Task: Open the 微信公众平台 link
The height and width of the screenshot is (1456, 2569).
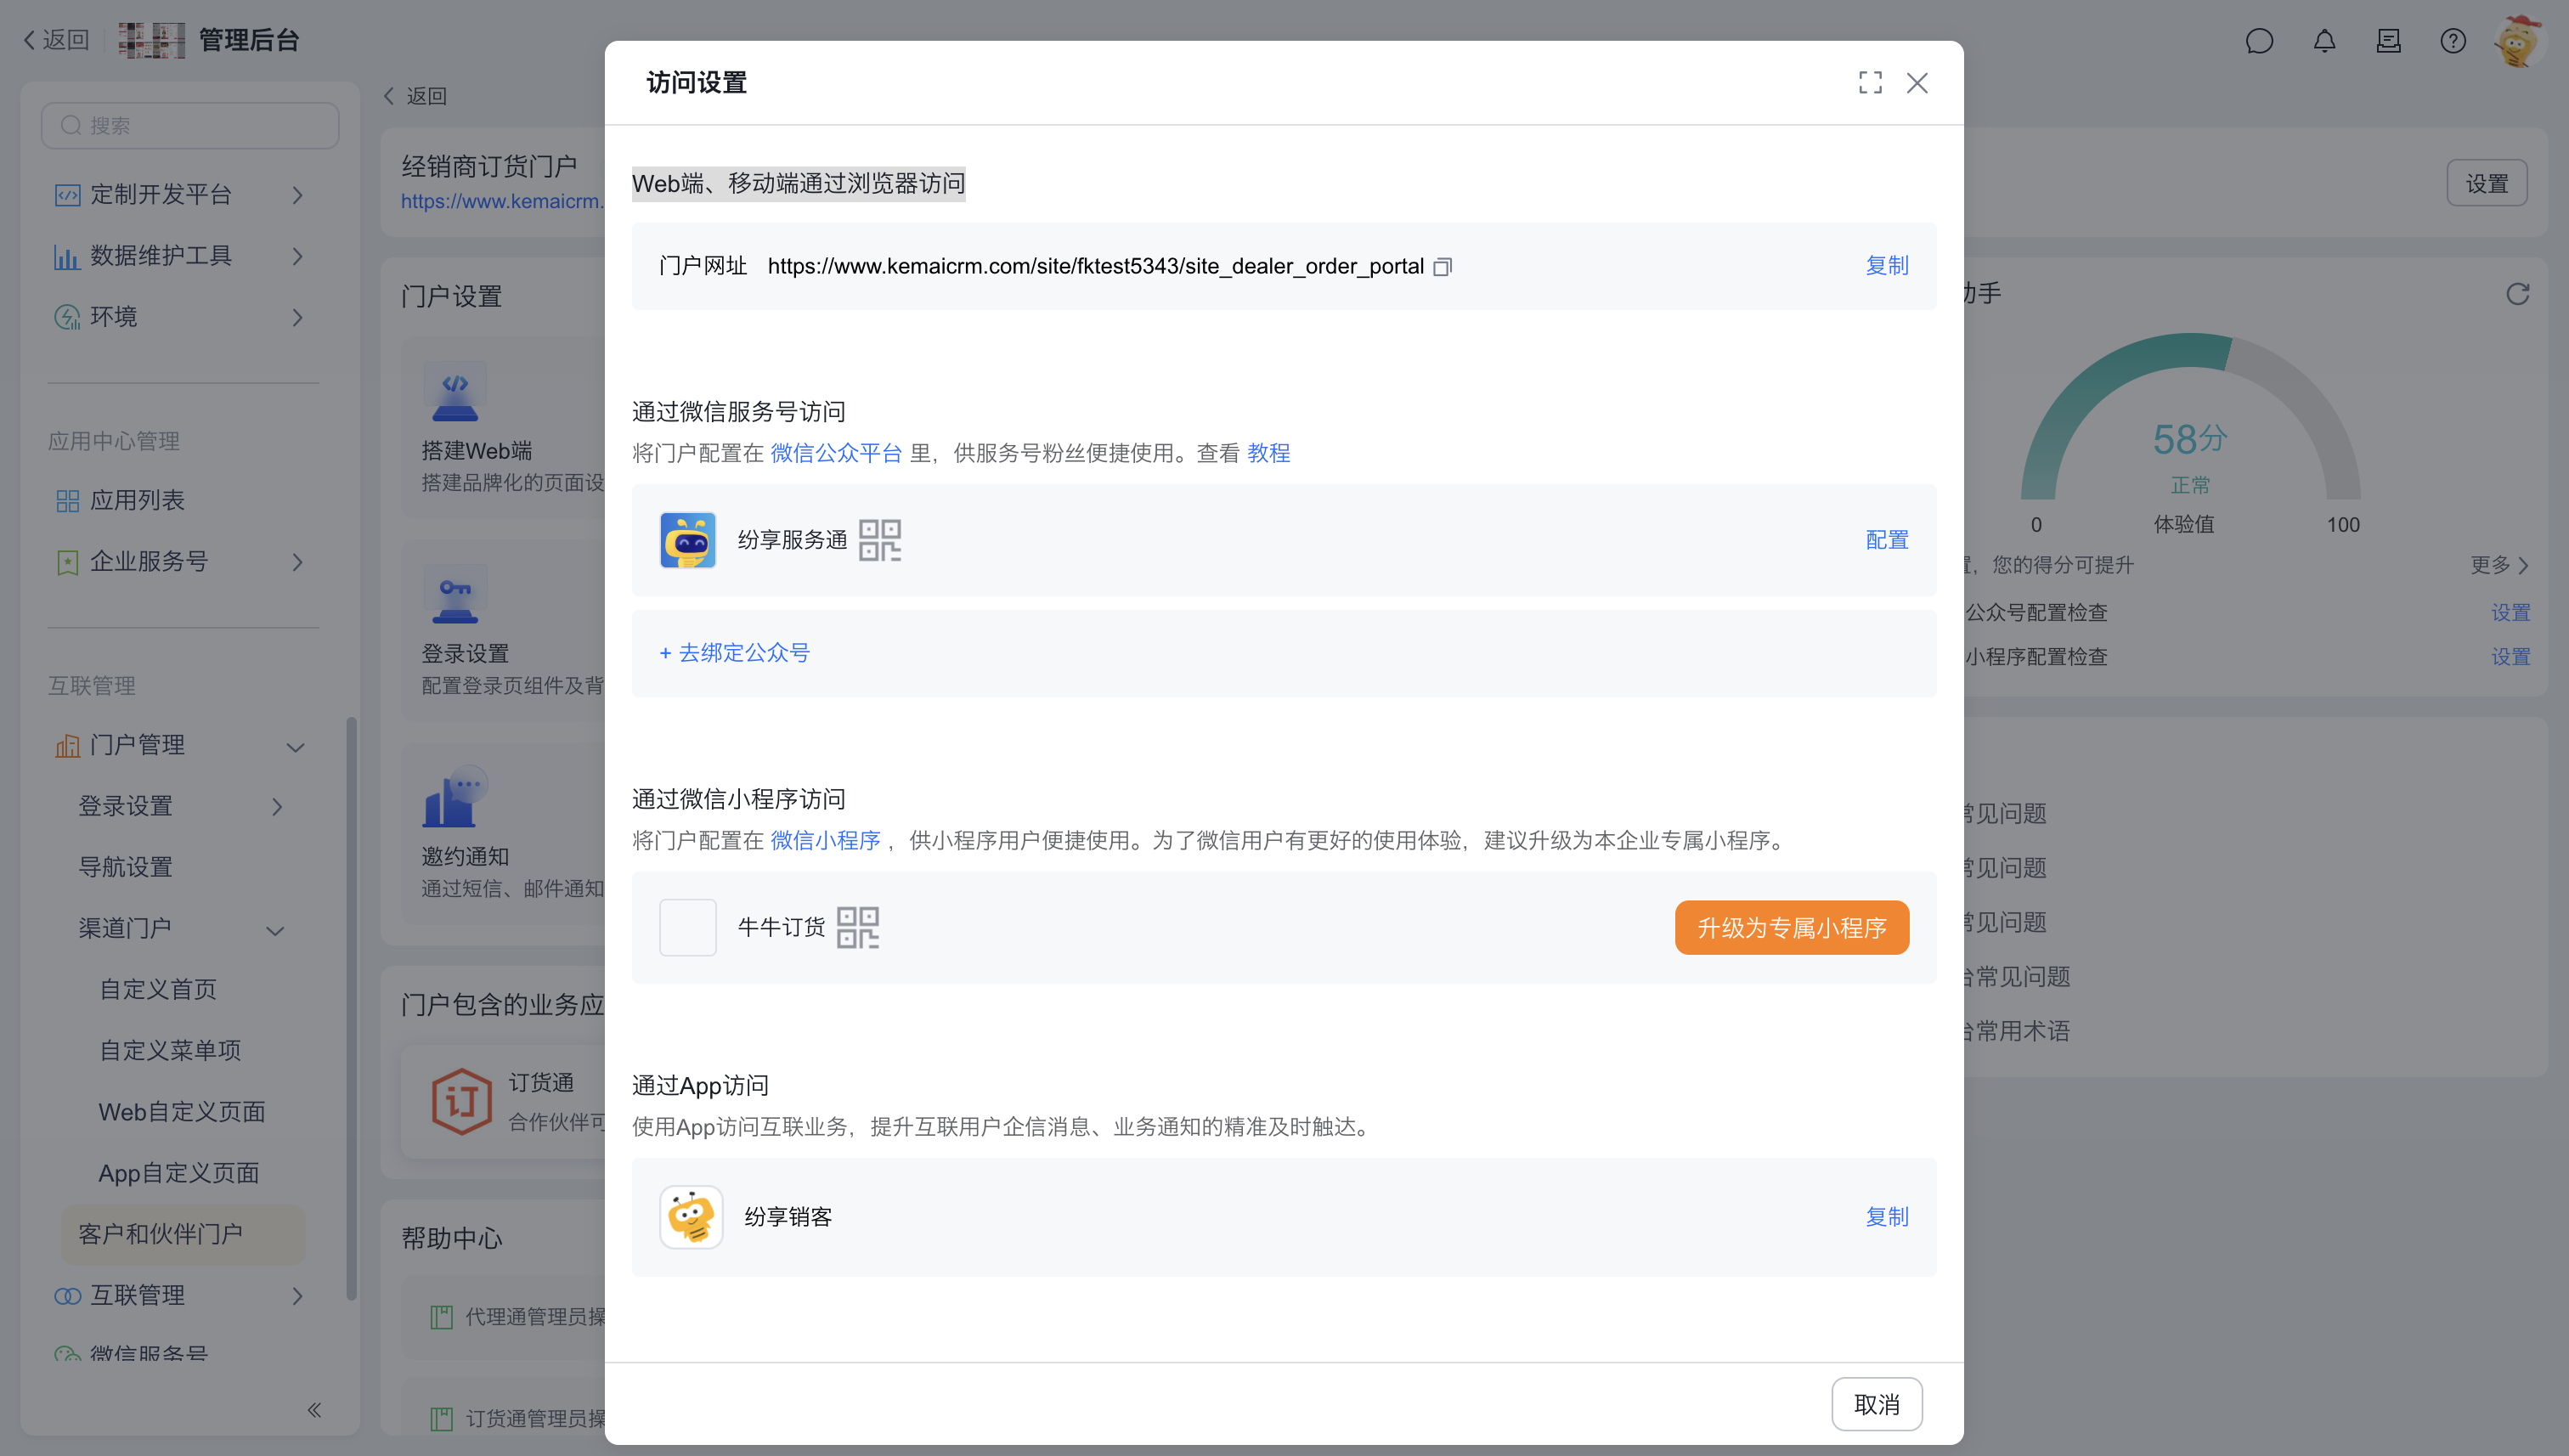Action: pyautogui.click(x=836, y=453)
